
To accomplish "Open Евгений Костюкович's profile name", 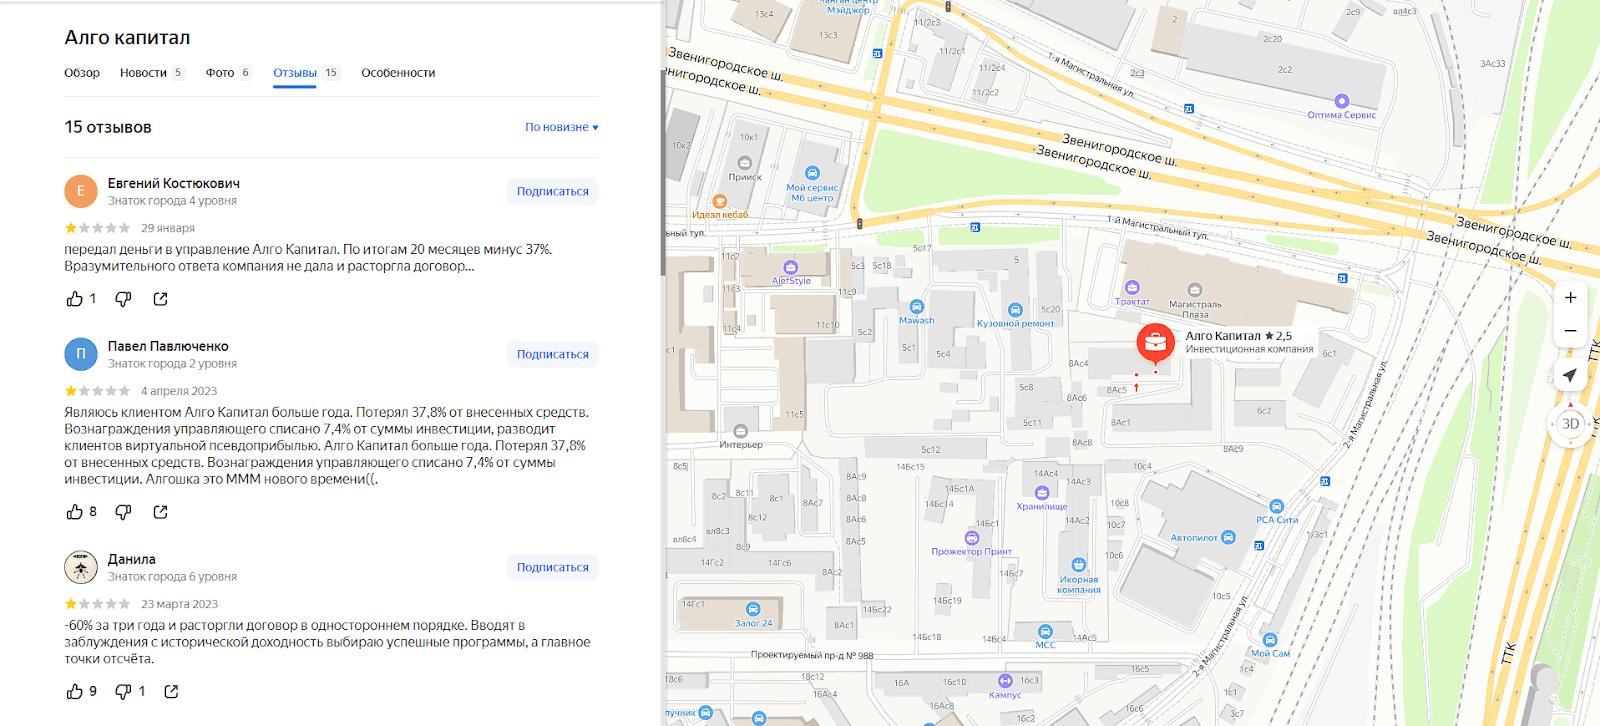I will pyautogui.click(x=174, y=183).
